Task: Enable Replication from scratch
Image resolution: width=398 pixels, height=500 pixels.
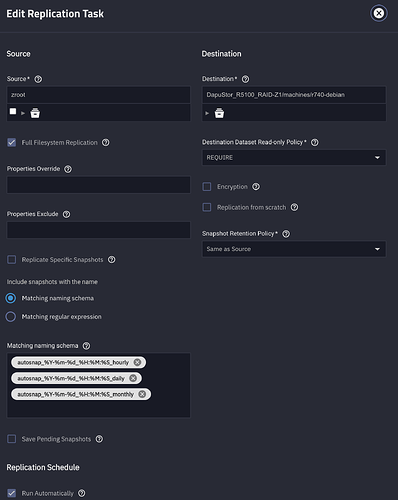Action: (x=207, y=207)
